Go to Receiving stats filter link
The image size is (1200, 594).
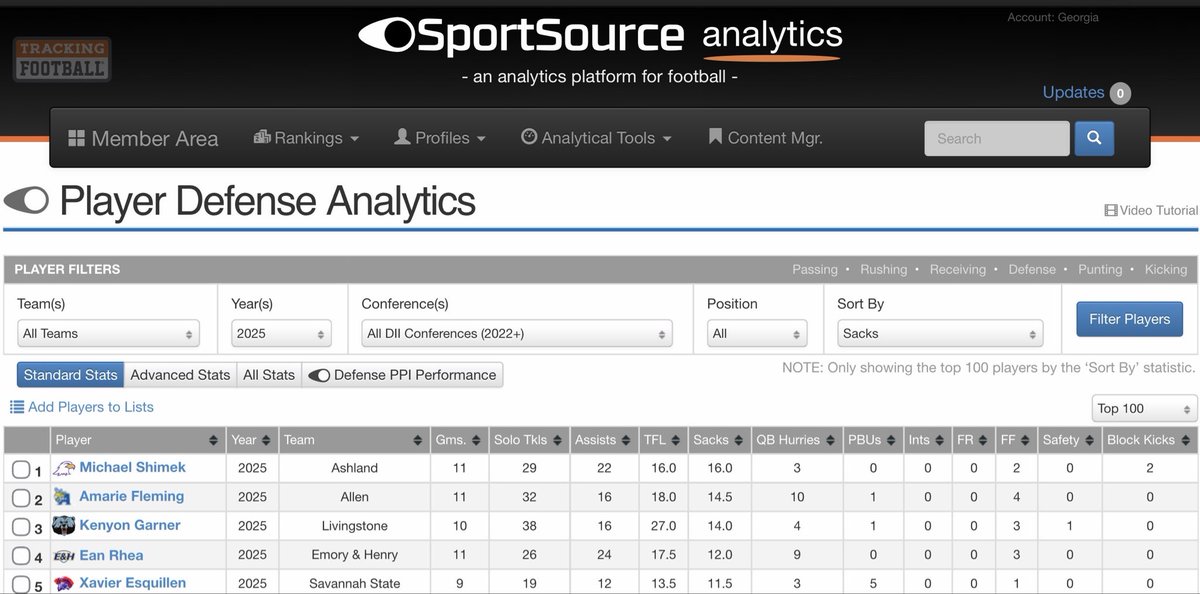coord(958,269)
